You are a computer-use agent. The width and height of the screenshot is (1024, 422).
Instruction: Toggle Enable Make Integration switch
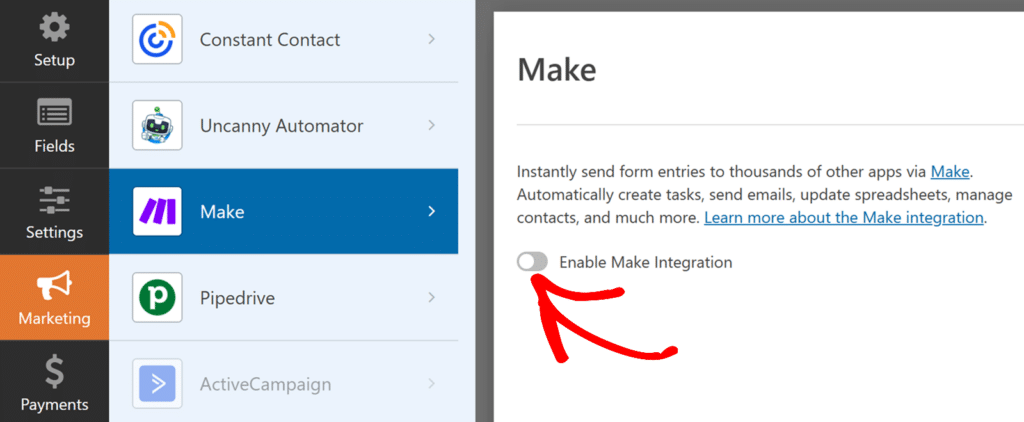click(532, 263)
